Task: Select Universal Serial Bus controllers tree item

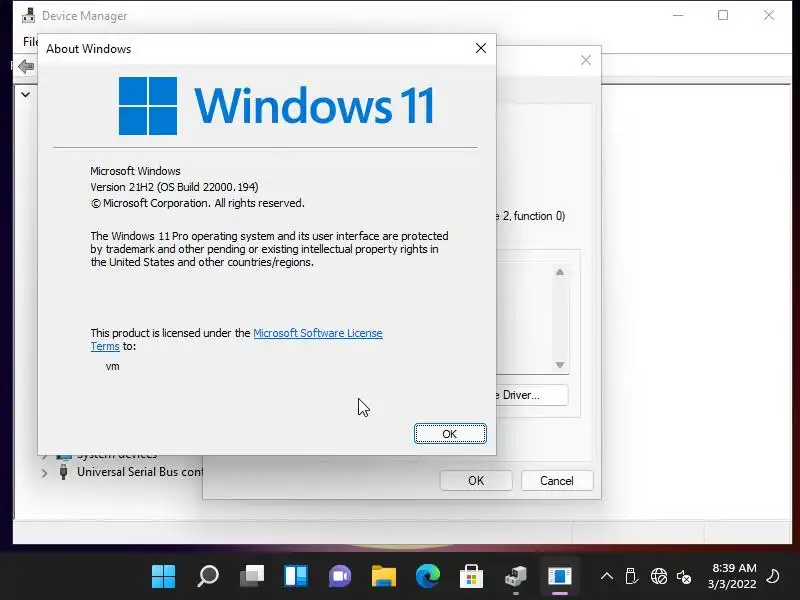Action: [140, 472]
